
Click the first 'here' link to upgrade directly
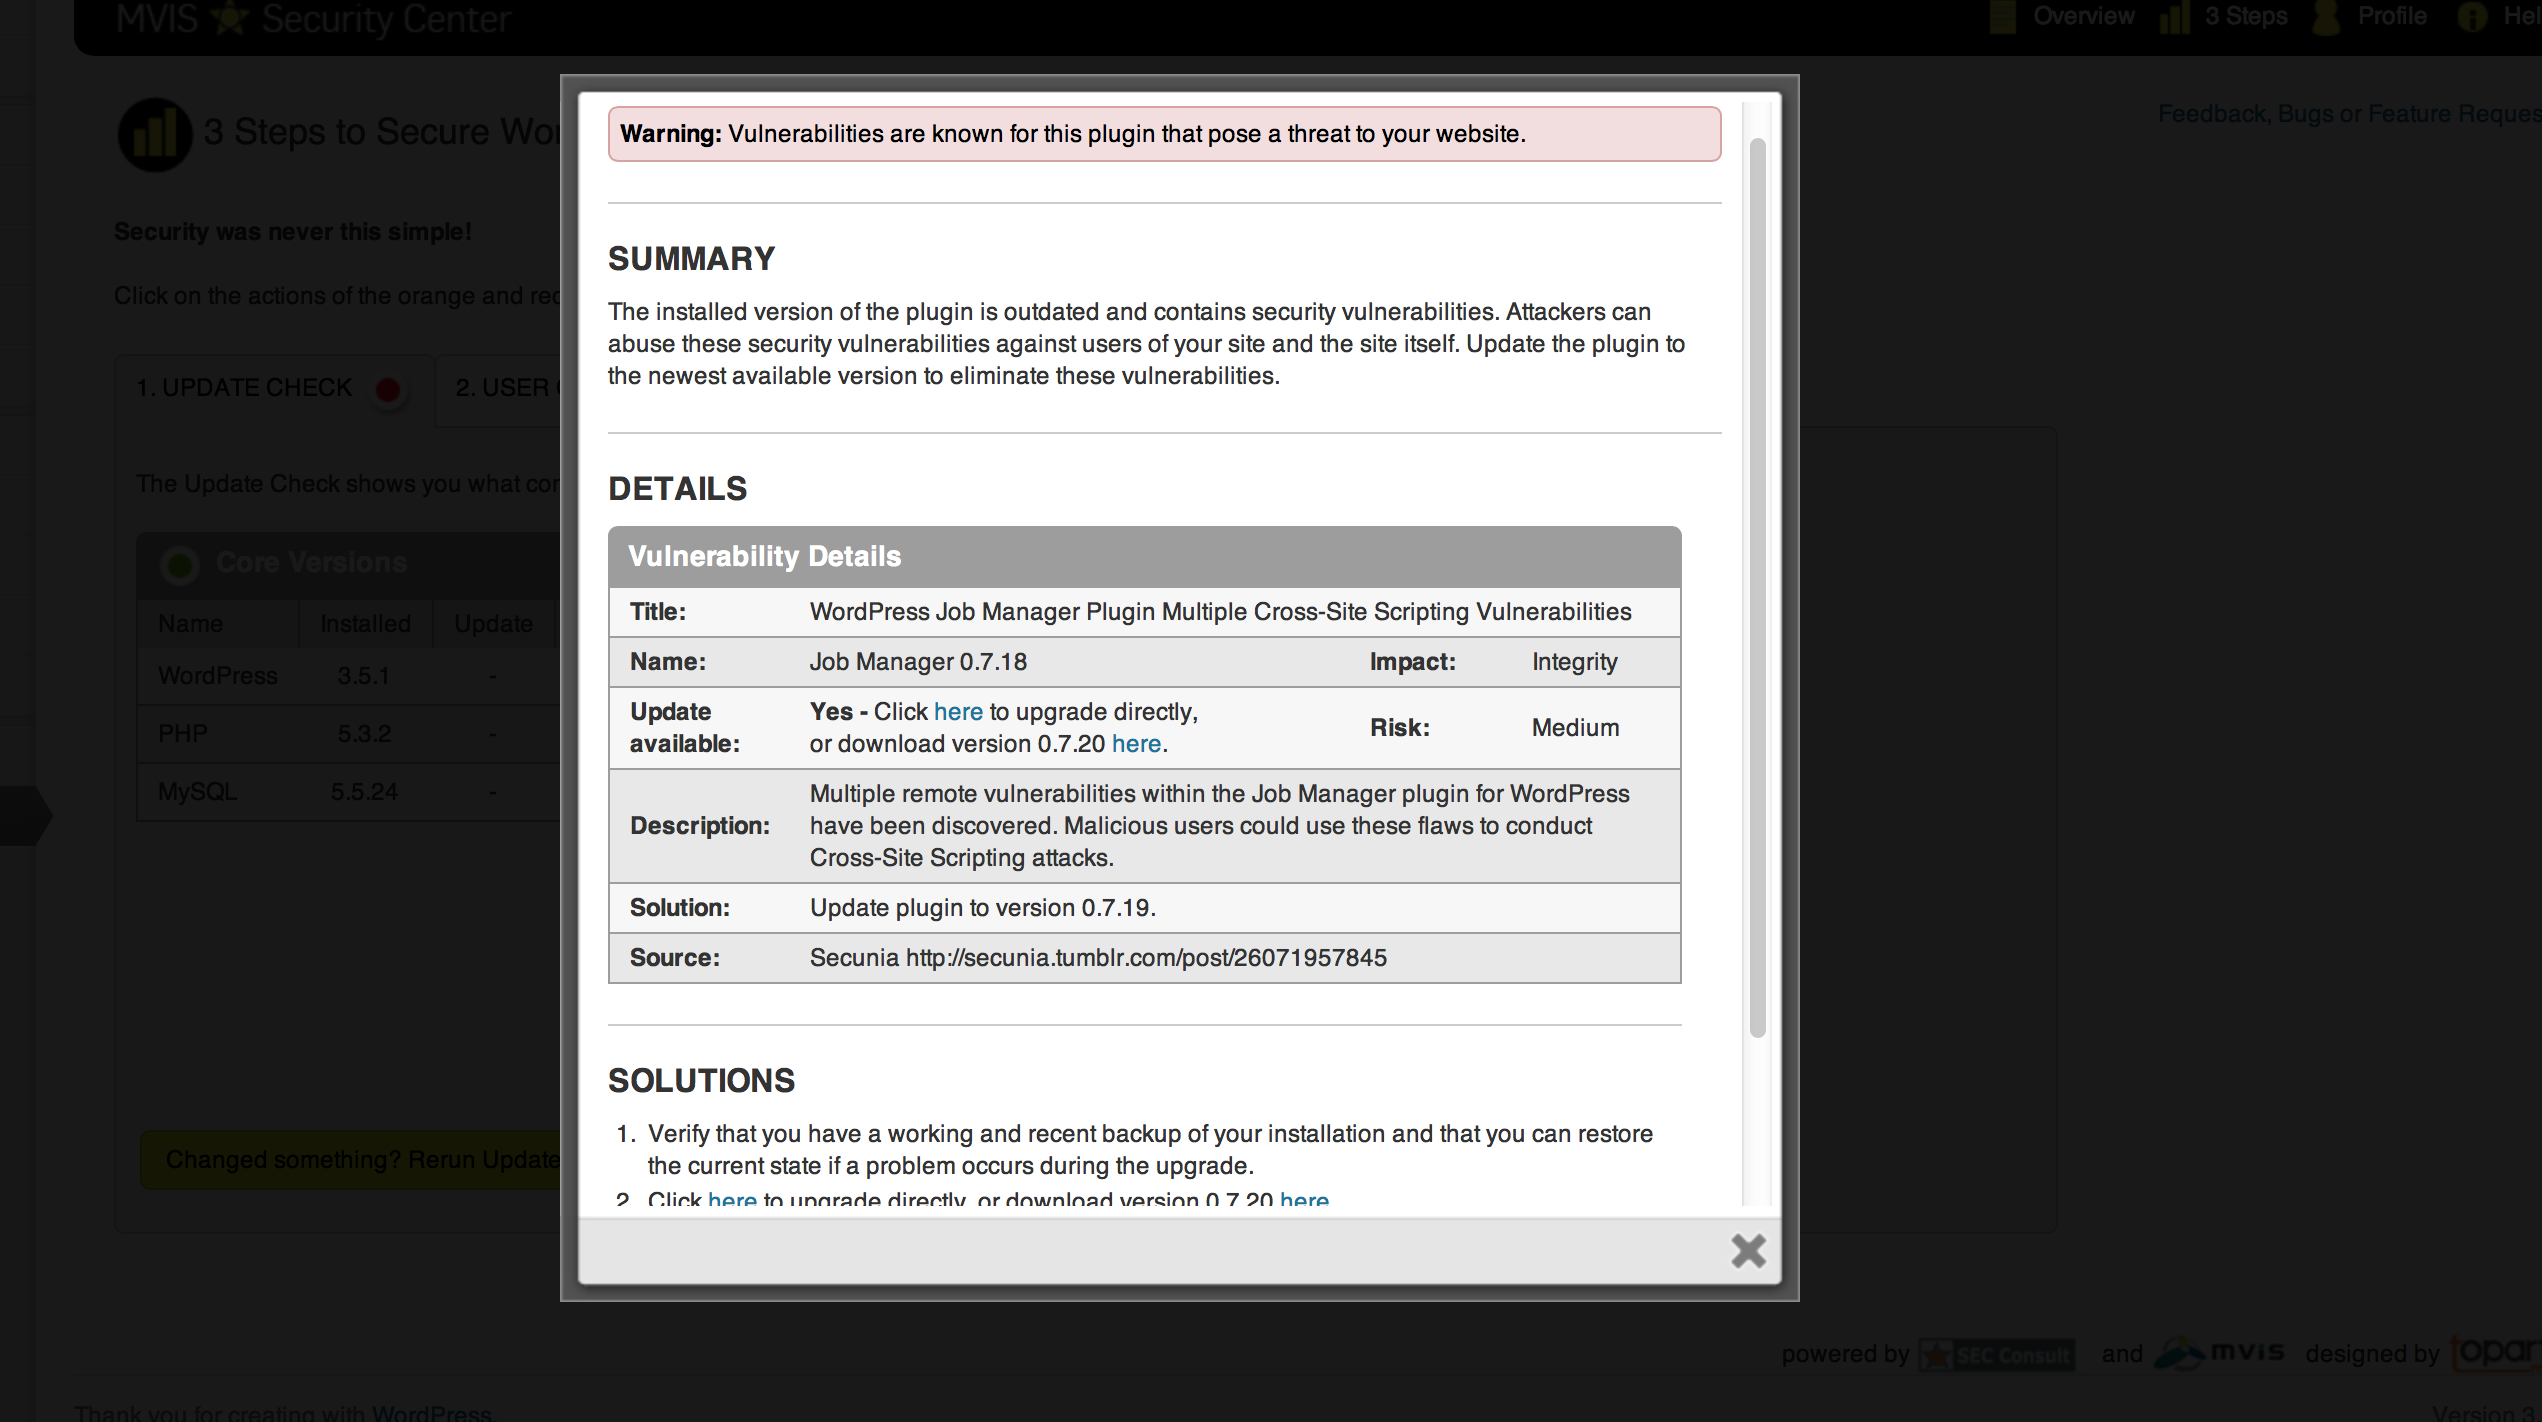click(958, 712)
